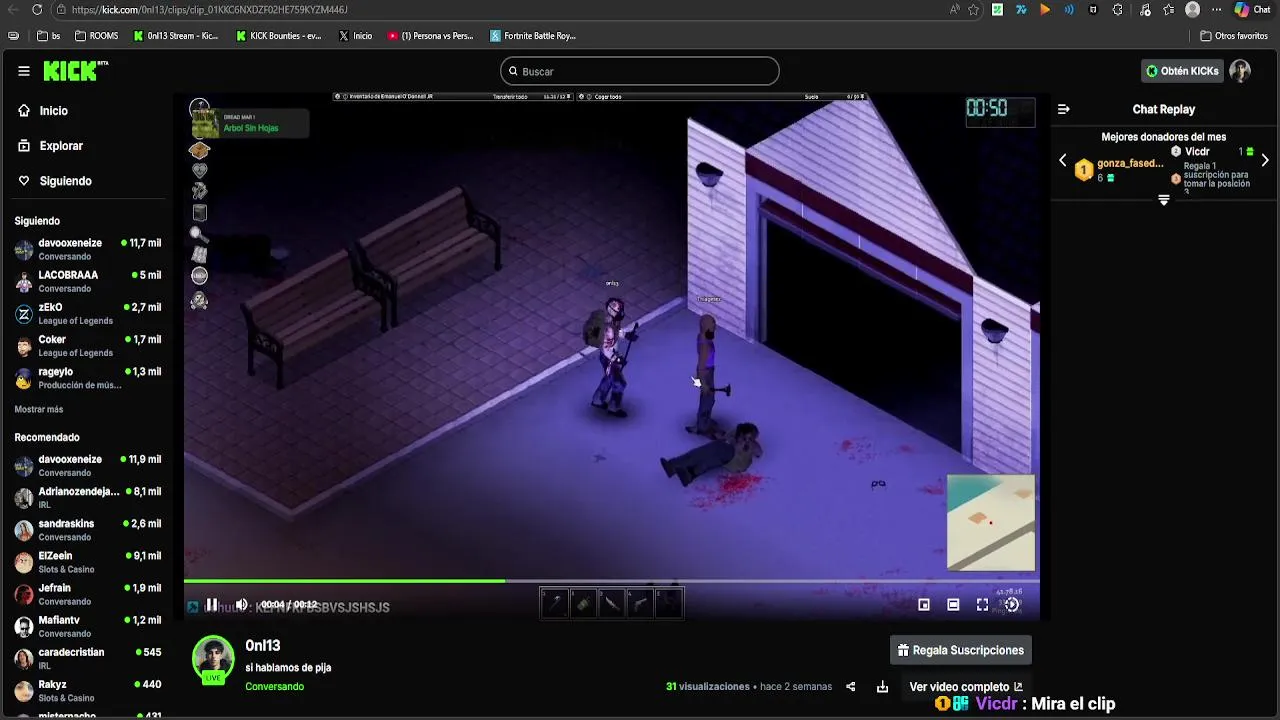Open KICK Bounties bookmark
This screenshot has height=720, width=1280.
coord(279,36)
